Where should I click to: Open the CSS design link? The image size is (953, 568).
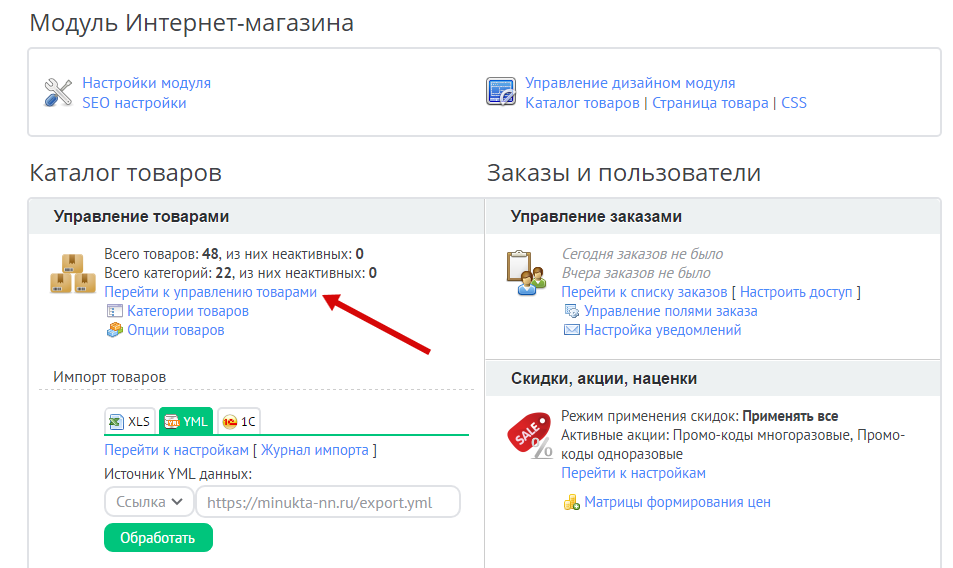pyautogui.click(x=793, y=102)
